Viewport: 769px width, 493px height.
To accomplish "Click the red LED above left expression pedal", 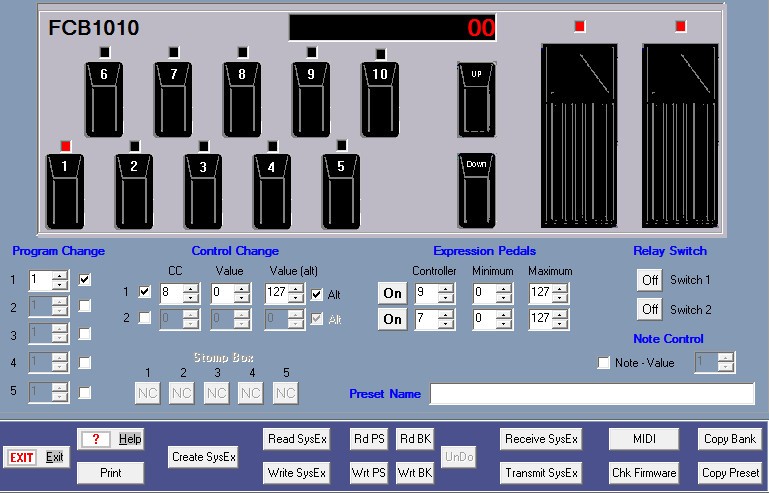I will (580, 26).
